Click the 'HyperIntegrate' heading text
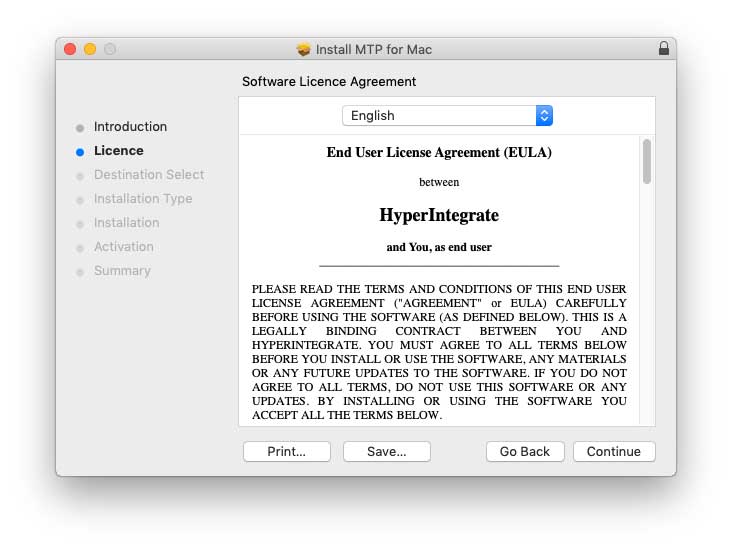The height and width of the screenshot is (550, 732). (439, 215)
